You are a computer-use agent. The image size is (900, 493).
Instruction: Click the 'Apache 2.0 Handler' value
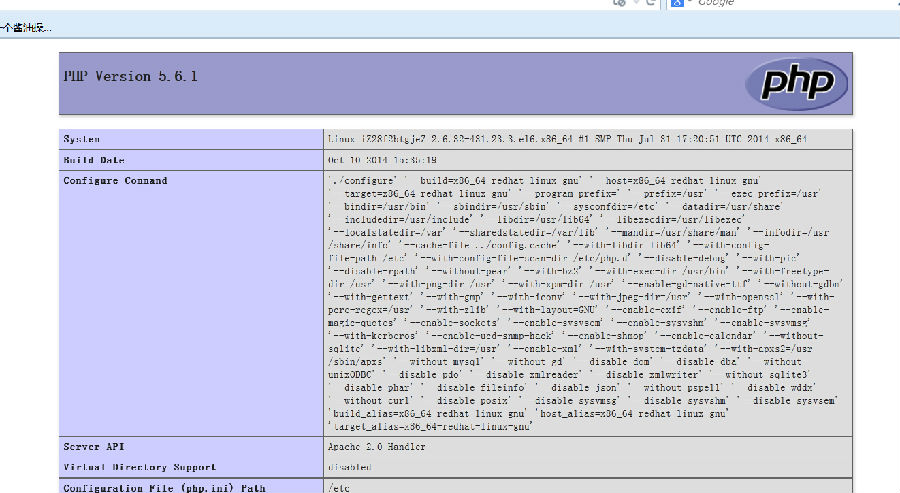(377, 446)
